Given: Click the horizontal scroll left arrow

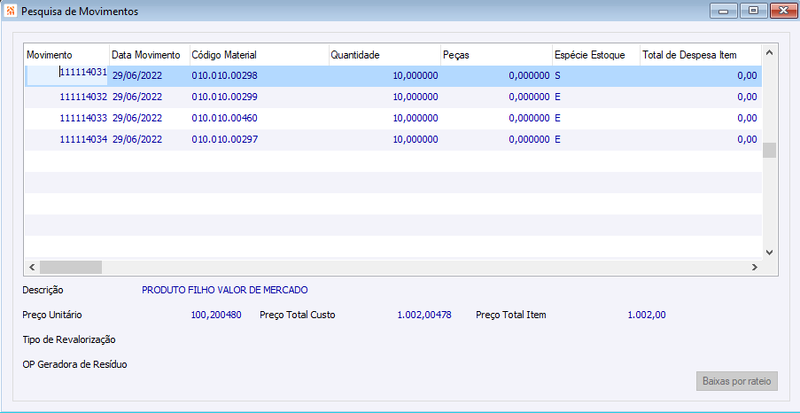Looking at the screenshot, I should tap(32, 267).
